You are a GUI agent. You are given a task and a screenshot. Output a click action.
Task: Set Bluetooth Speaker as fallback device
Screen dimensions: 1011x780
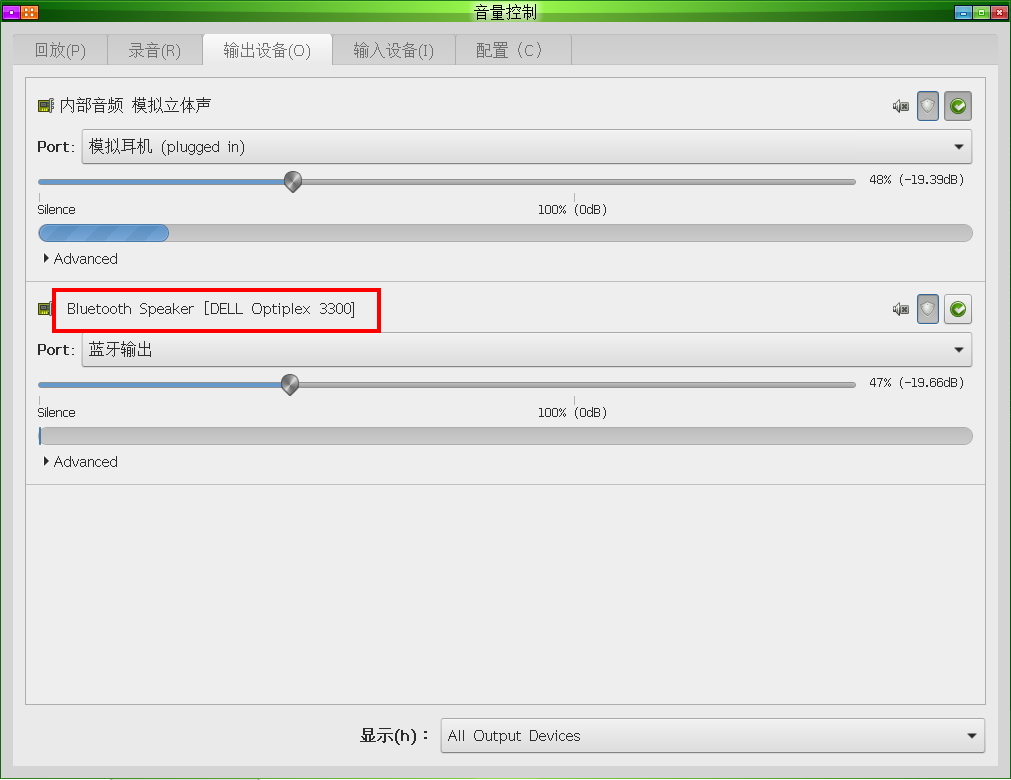click(x=958, y=309)
